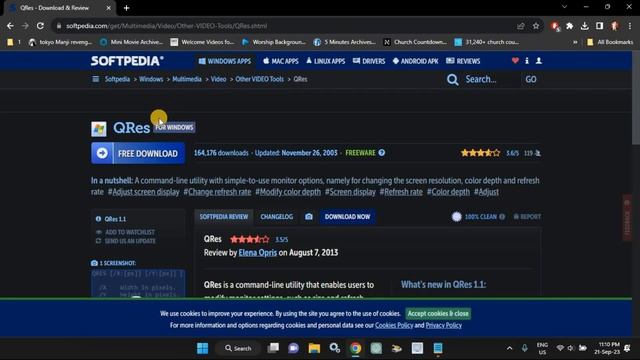The height and width of the screenshot is (360, 640).
Task: Click the user account icon in header
Action: [x=539, y=60]
